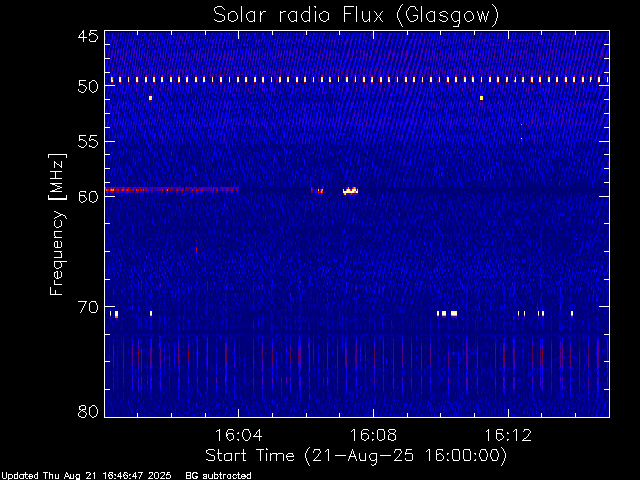Click the "50" frequency tick label
This screenshot has height=480, width=640.
pyautogui.click(x=88, y=87)
